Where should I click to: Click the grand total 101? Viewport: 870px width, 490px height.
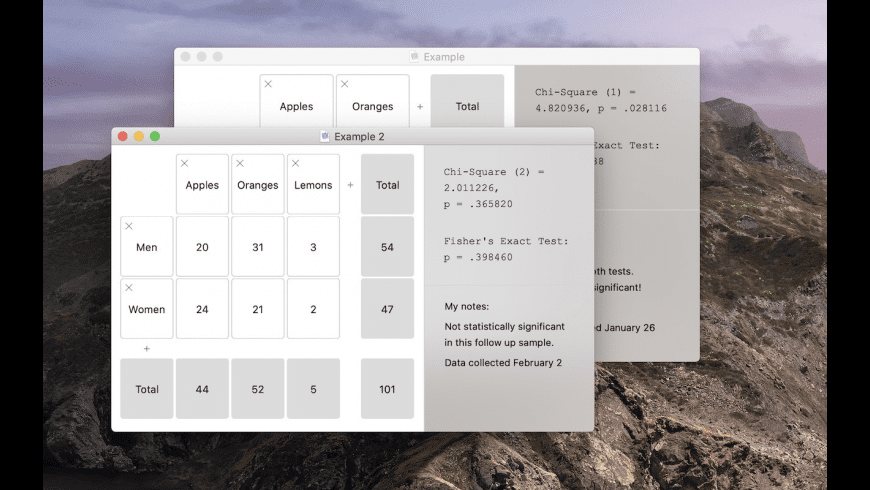coord(387,389)
